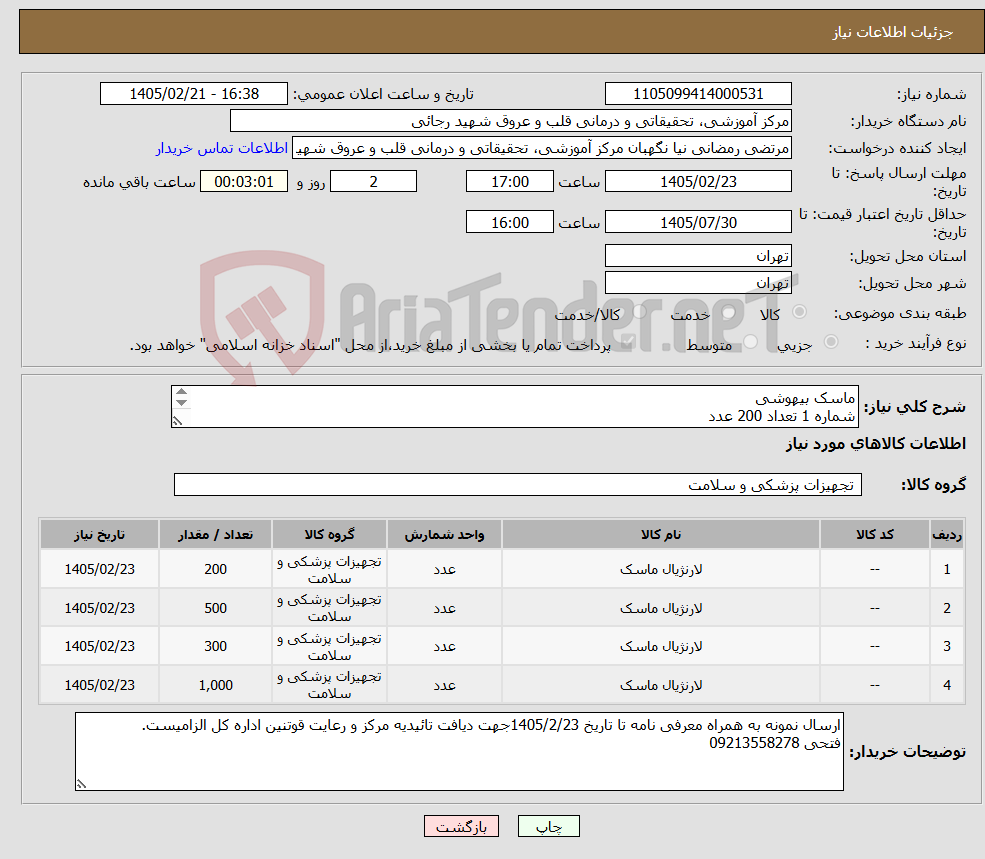Click لارنژیال ماسک in row 1
Viewport: 985px width, 859px height.
pyautogui.click(x=661, y=569)
